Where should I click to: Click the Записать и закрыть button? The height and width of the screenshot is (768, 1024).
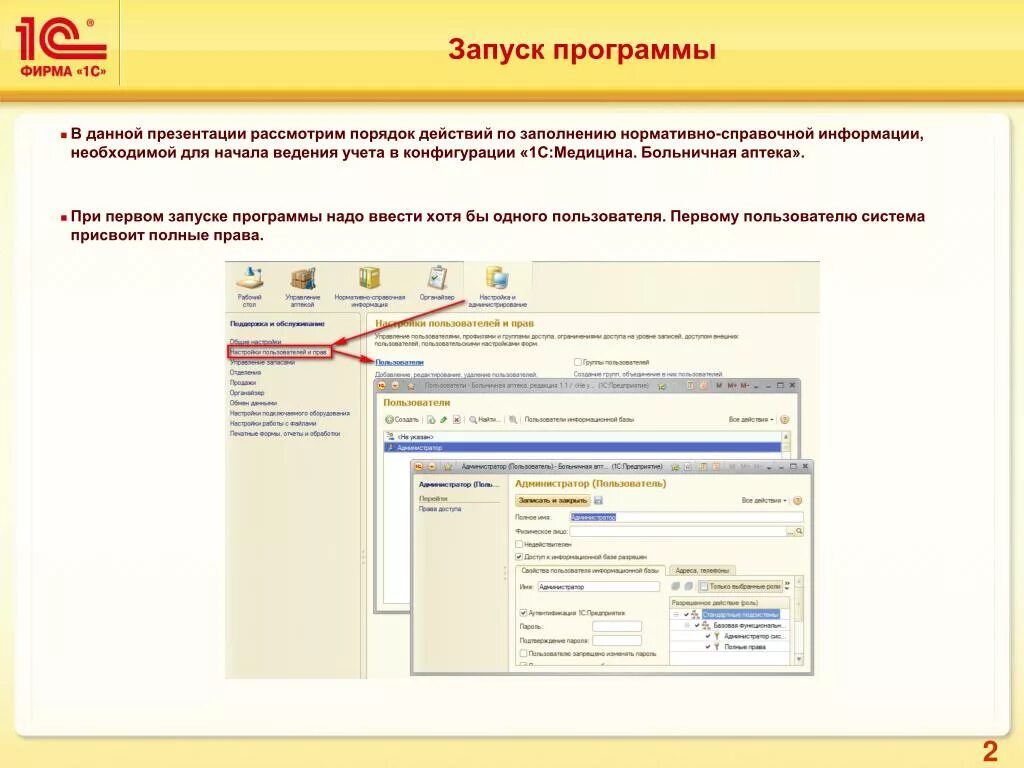coord(552,500)
